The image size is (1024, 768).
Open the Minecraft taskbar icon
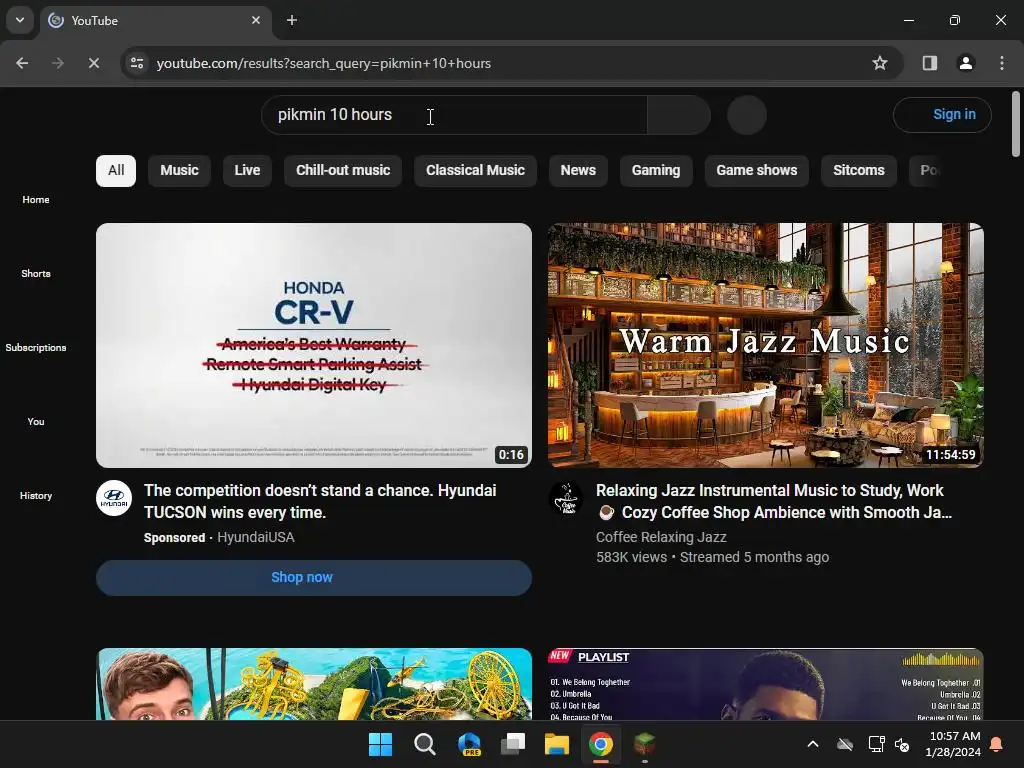(x=645, y=744)
